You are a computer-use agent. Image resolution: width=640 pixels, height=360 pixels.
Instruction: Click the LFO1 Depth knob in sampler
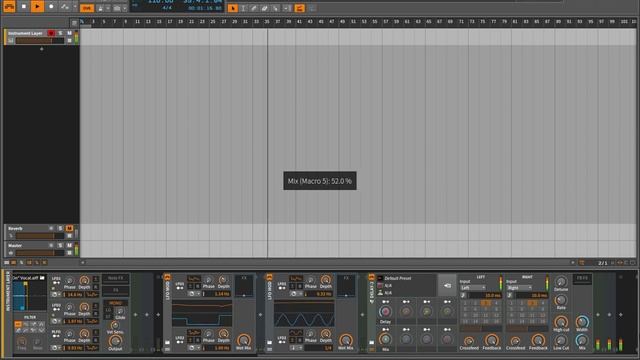pyautogui.click(x=84, y=280)
